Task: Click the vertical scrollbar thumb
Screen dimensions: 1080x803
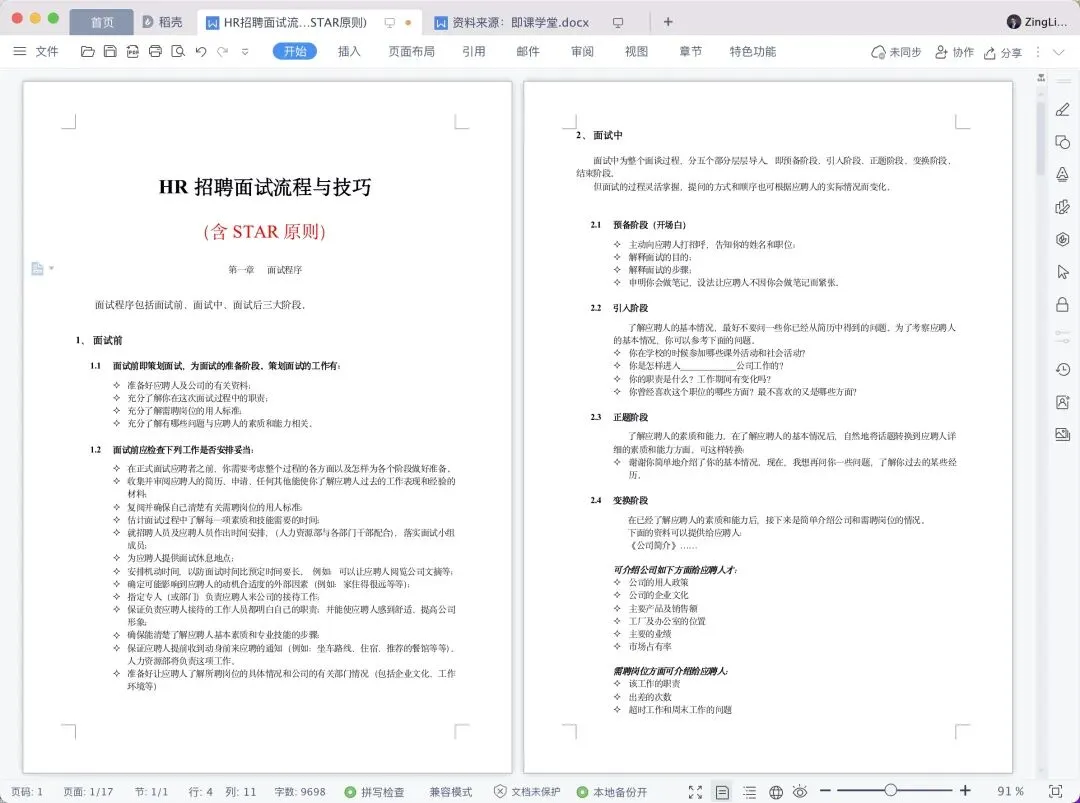Action: pos(1041,137)
